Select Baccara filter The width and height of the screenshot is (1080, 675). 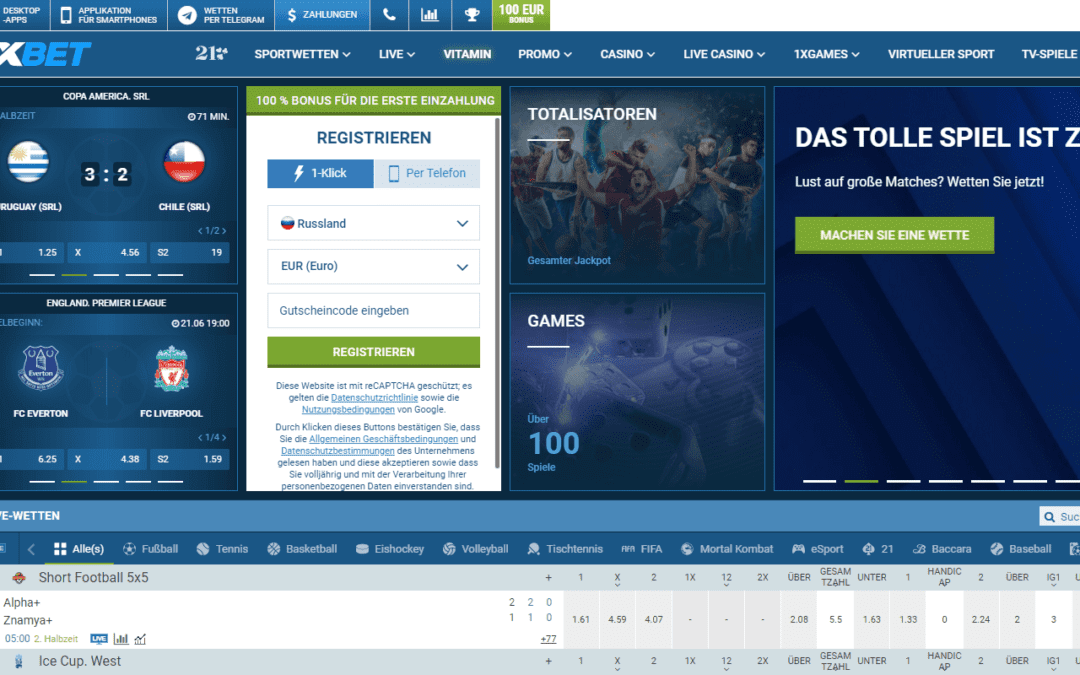942,549
